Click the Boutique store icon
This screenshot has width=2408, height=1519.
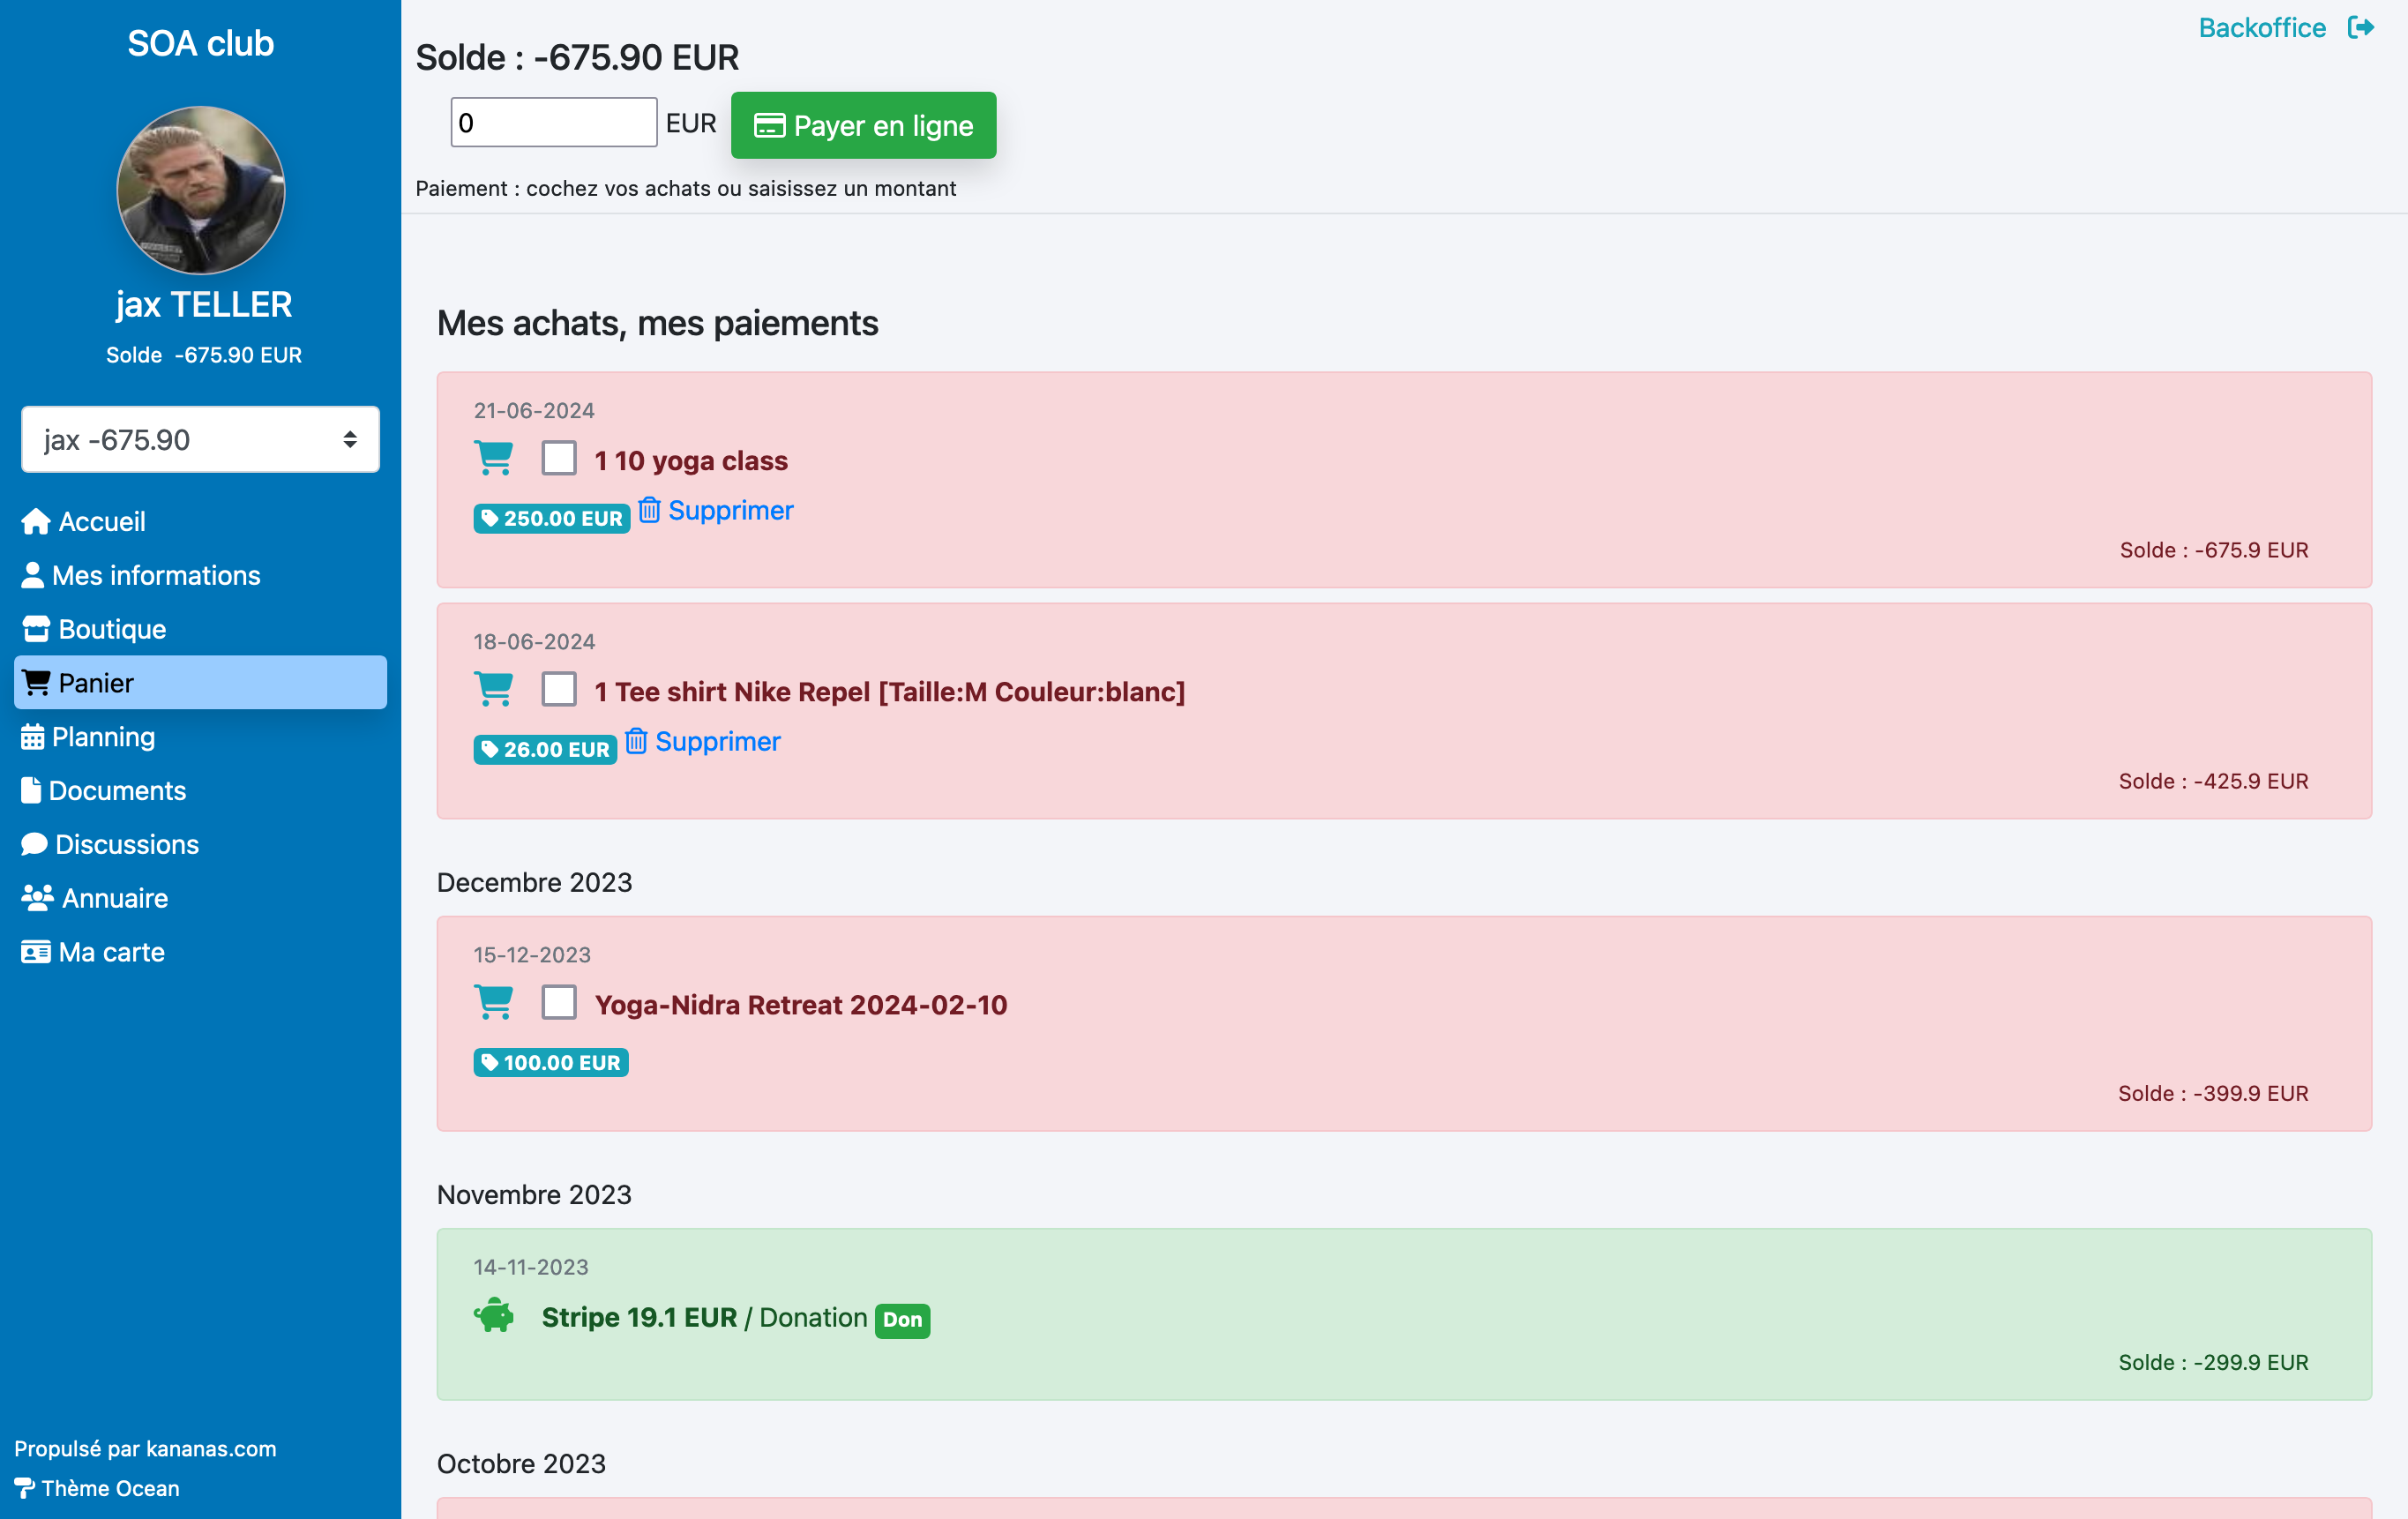click(36, 629)
